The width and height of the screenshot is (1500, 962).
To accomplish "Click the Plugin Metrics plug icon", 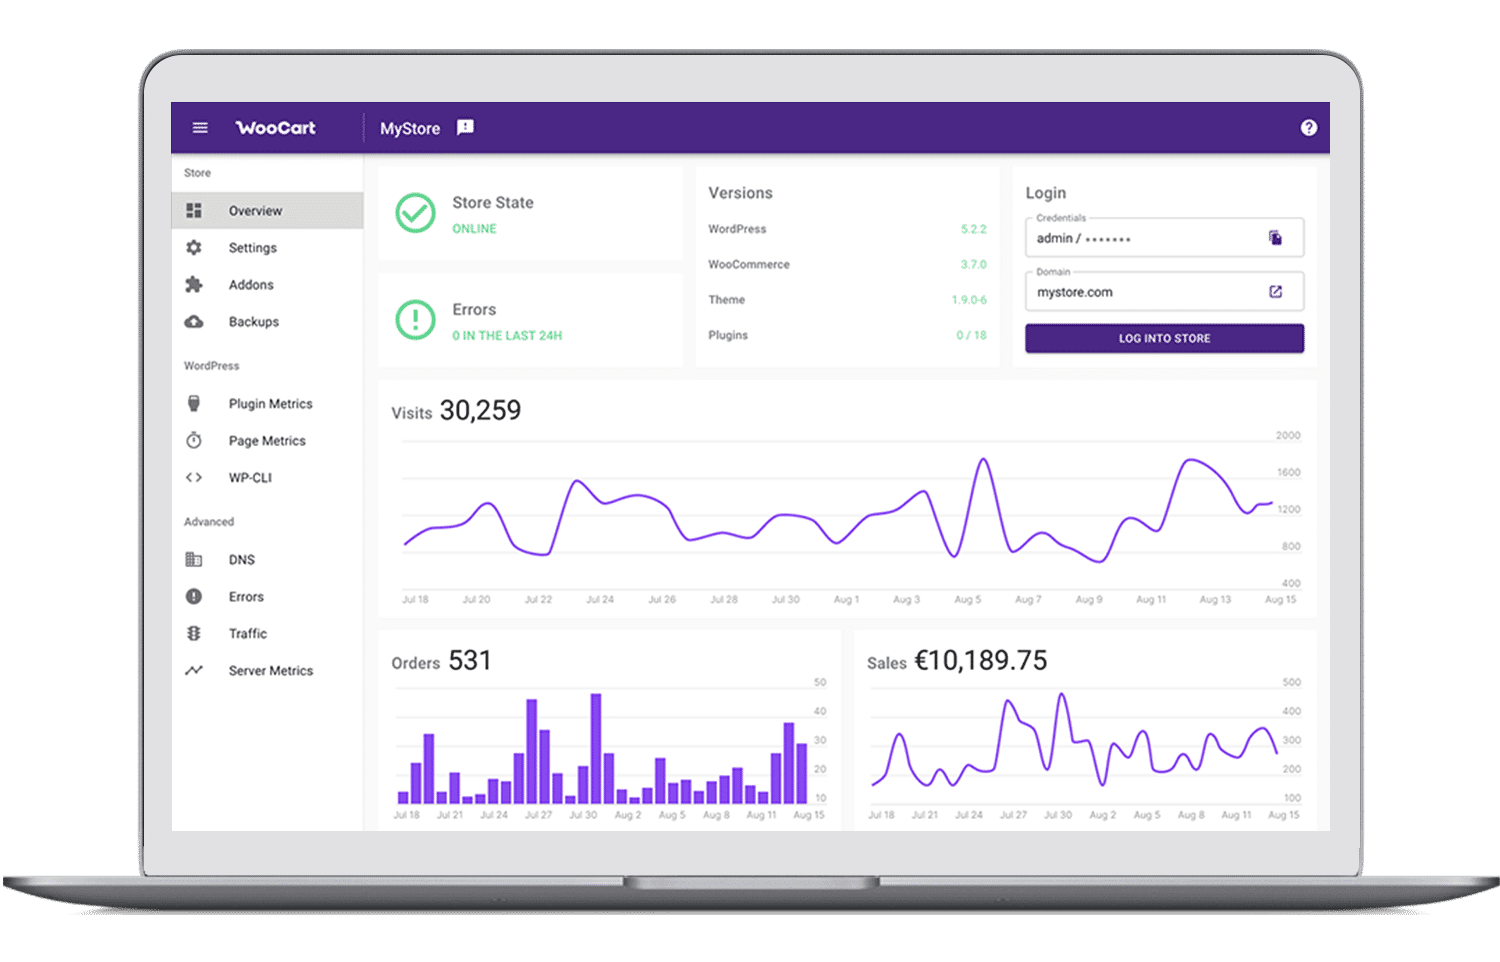I will click(x=194, y=403).
